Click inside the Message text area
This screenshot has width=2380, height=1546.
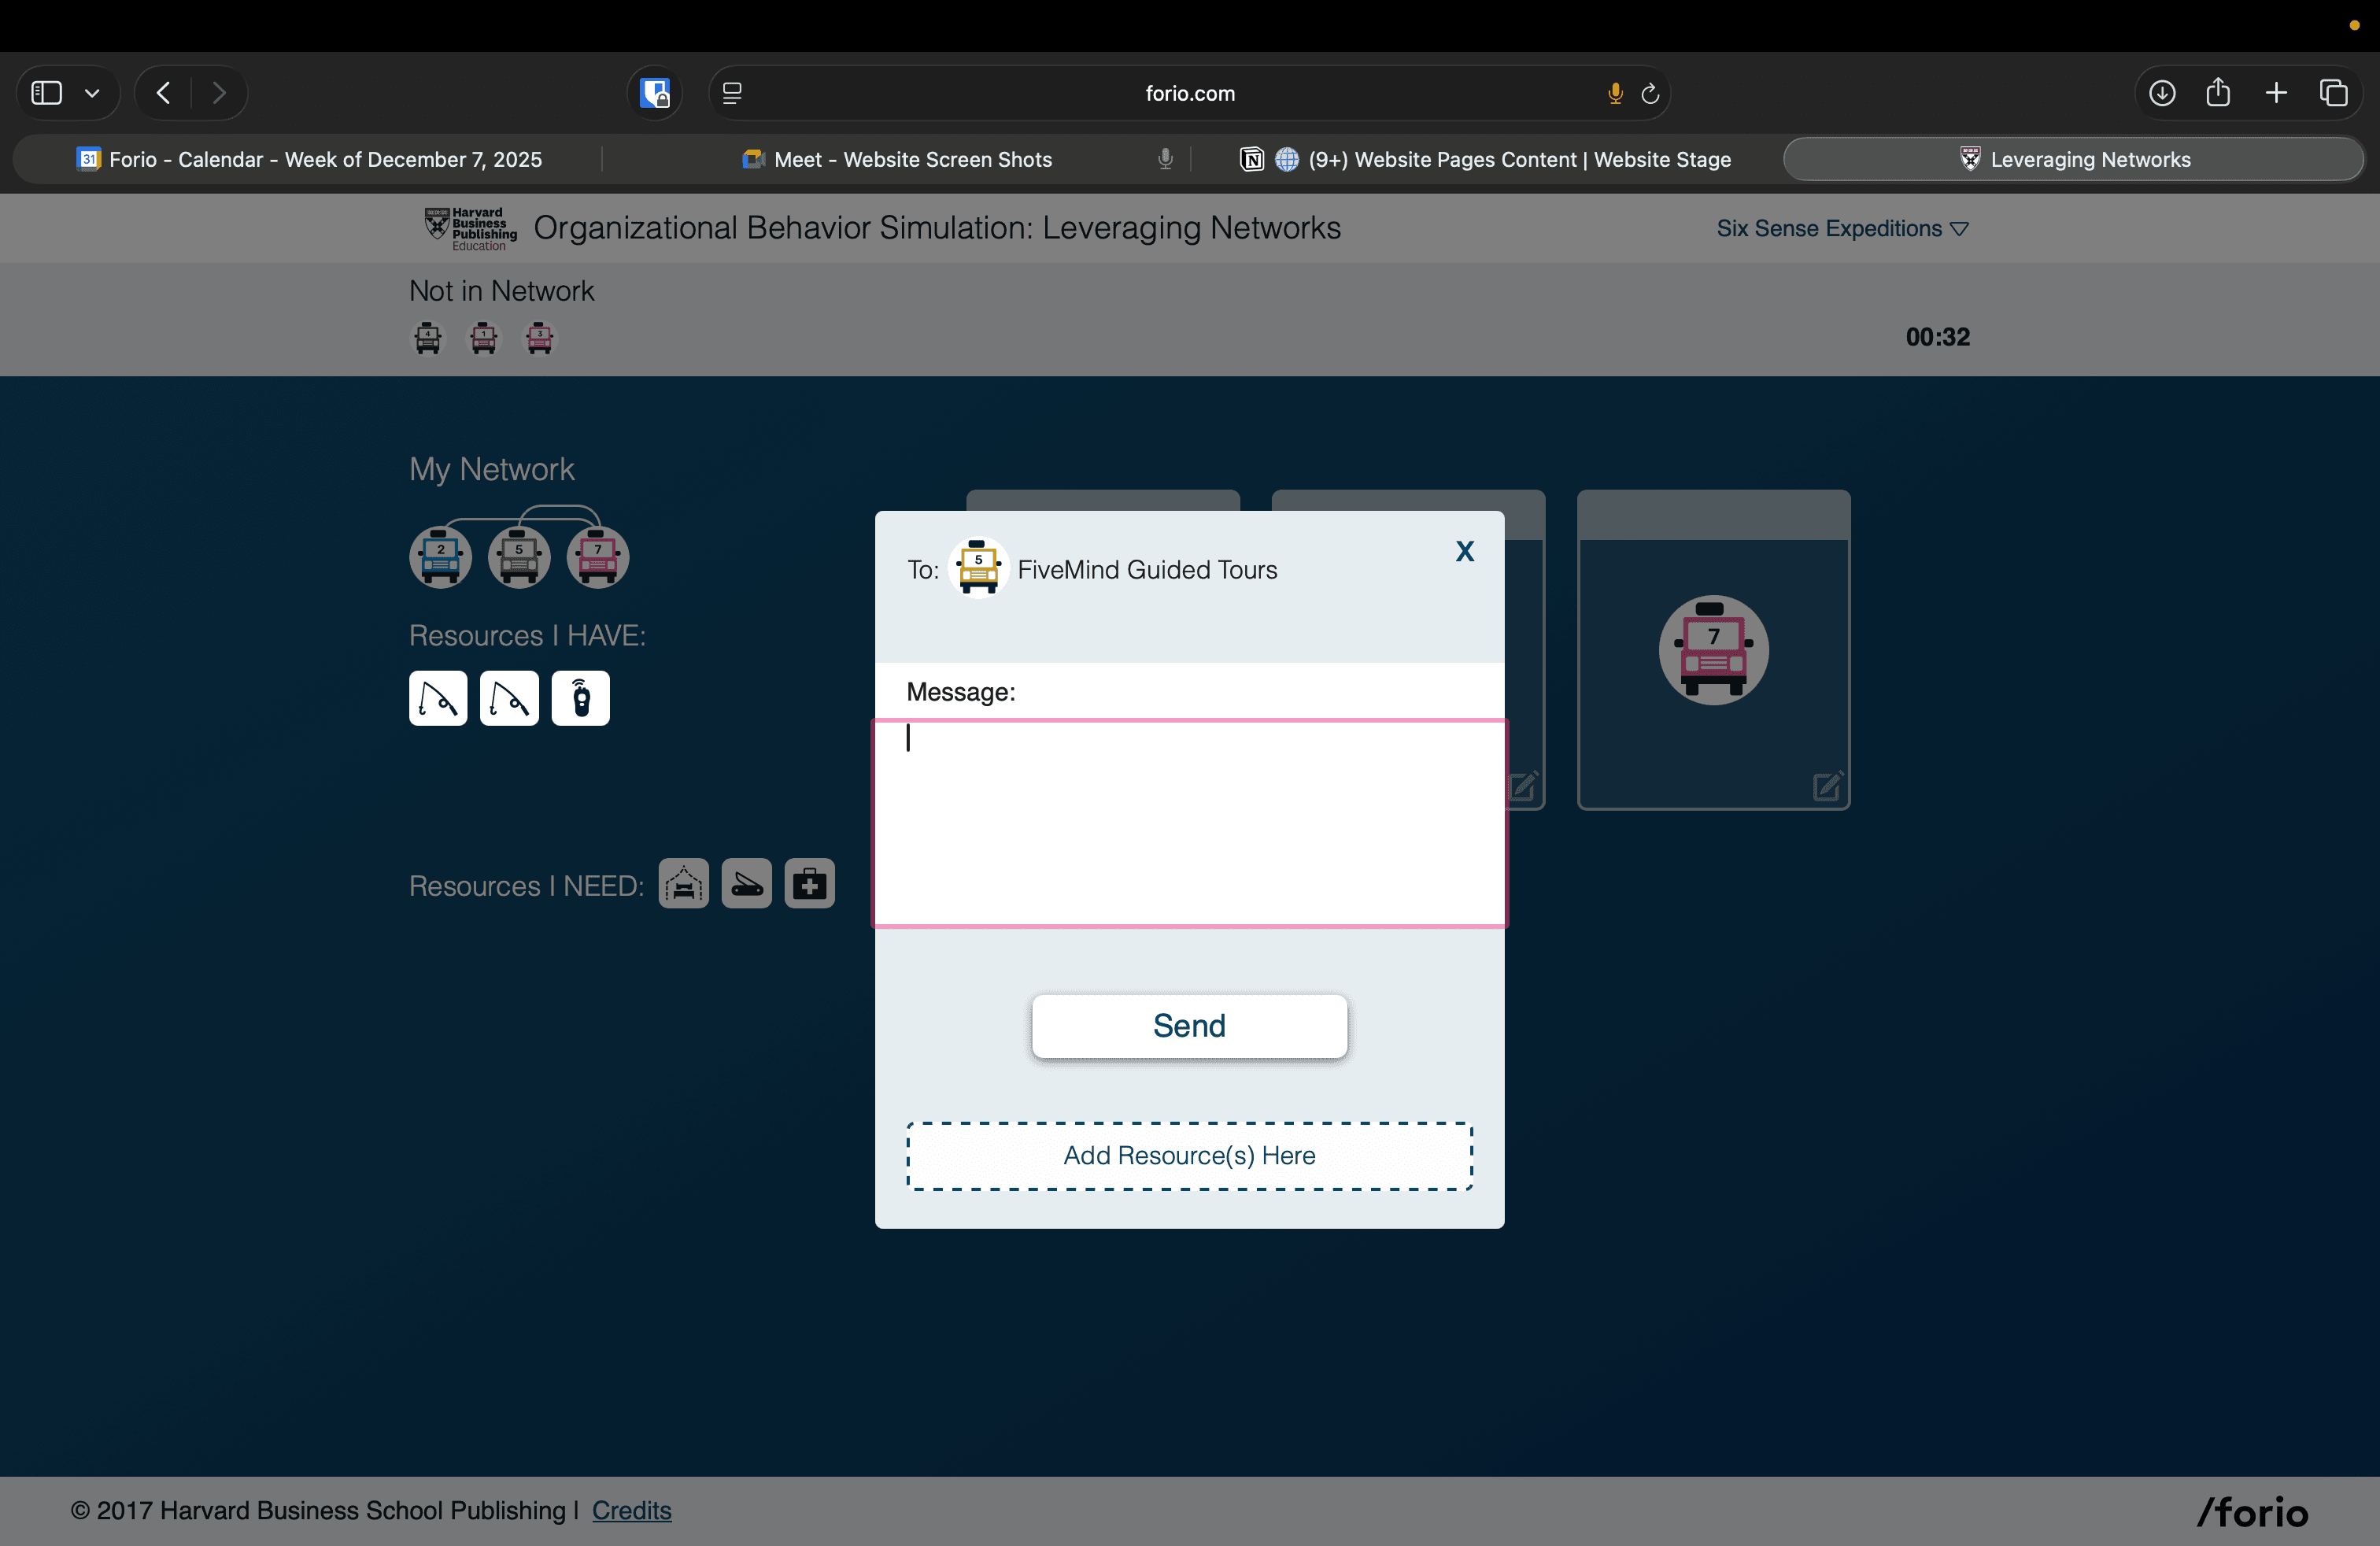tap(1189, 823)
